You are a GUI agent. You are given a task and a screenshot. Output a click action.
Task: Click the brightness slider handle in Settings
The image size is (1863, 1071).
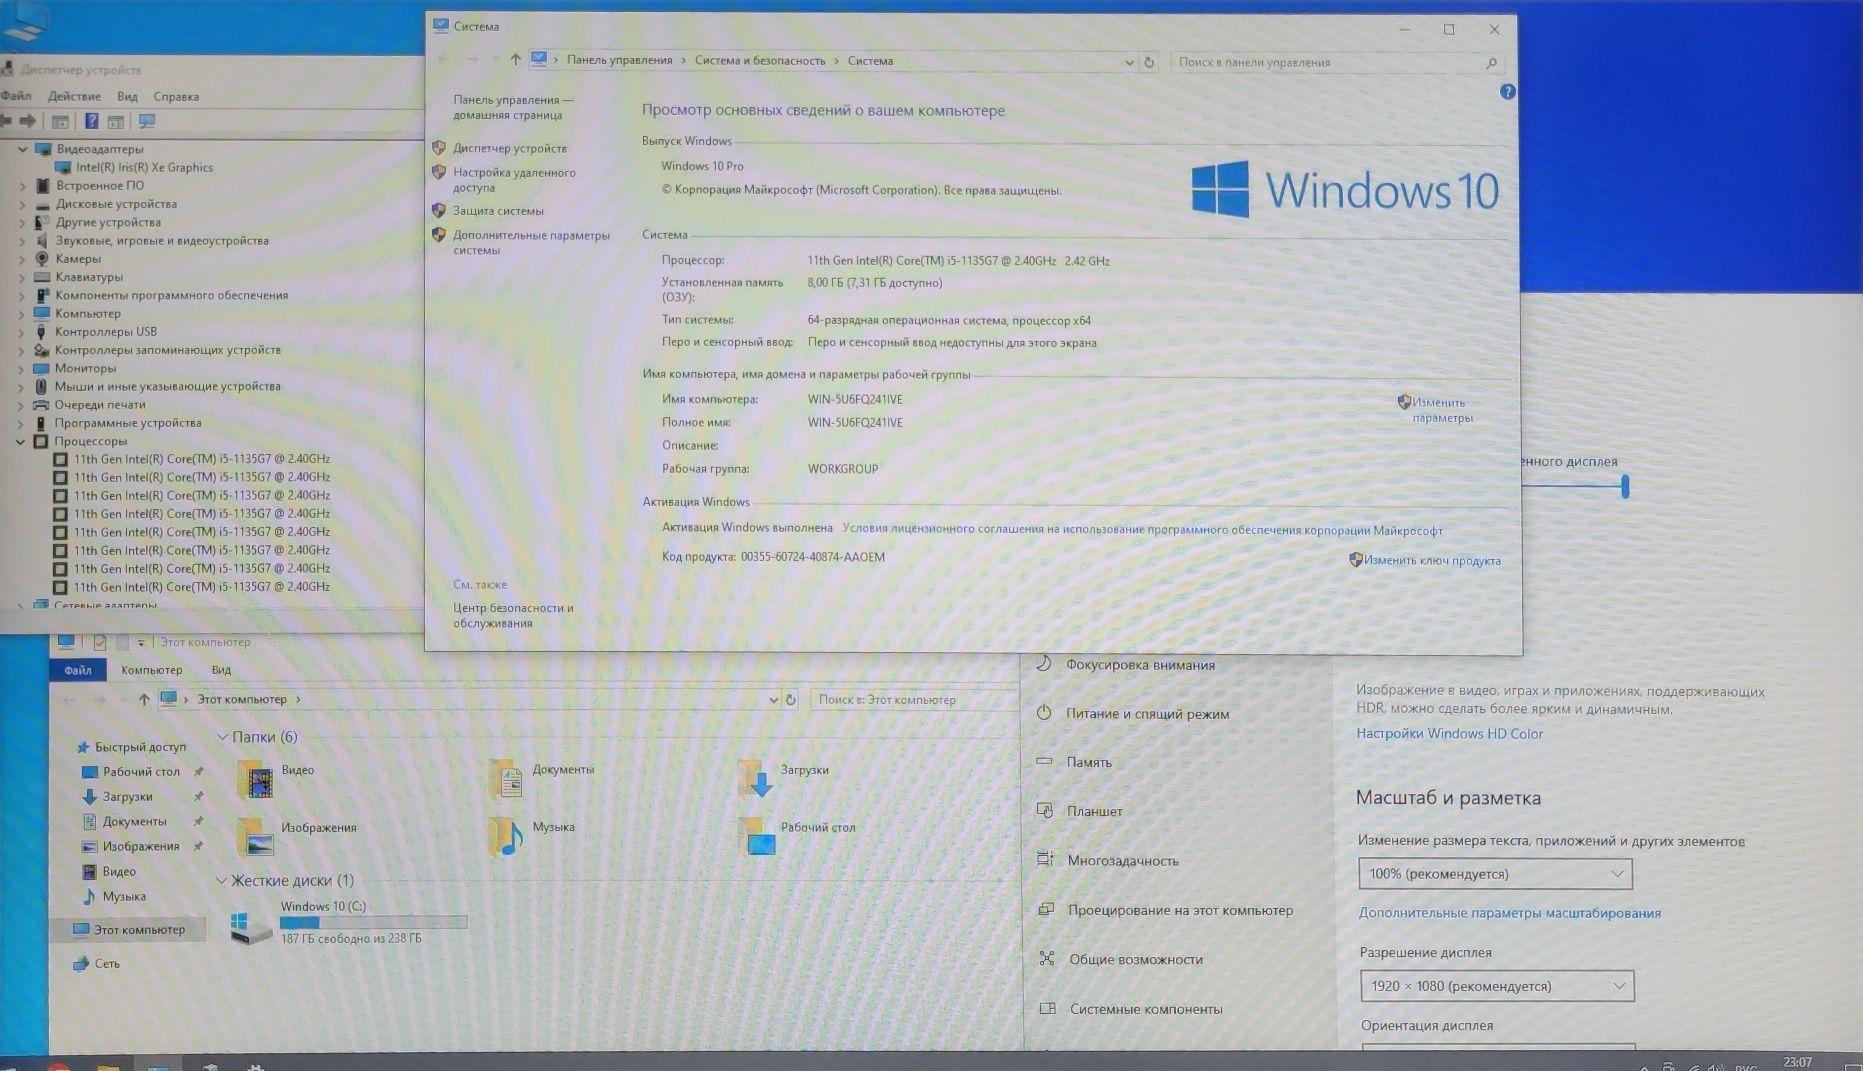[1625, 486]
